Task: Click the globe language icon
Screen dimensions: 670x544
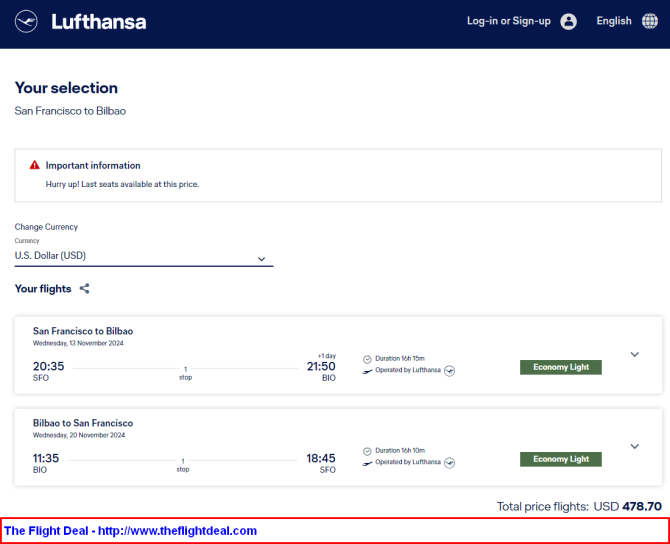Action: pos(649,21)
